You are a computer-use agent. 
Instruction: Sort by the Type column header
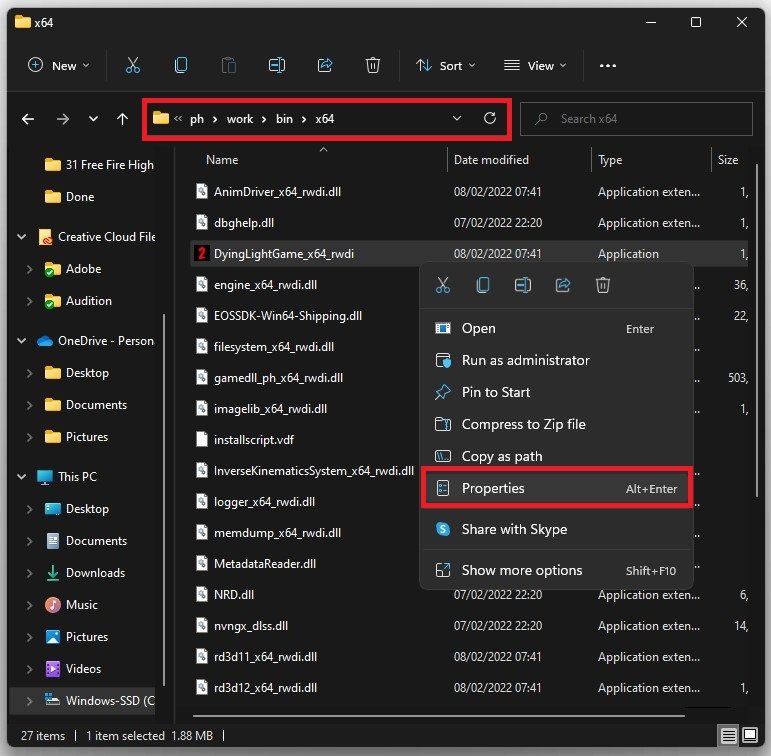(610, 160)
